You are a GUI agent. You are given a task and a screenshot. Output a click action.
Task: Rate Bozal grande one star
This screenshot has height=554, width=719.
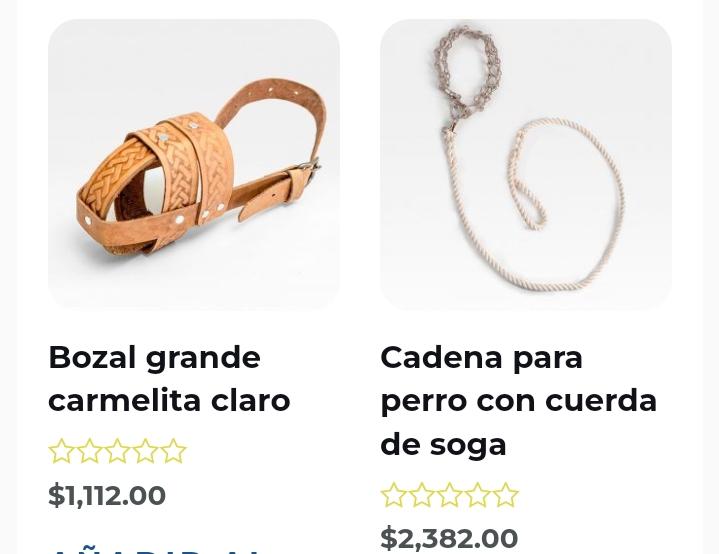click(61, 451)
